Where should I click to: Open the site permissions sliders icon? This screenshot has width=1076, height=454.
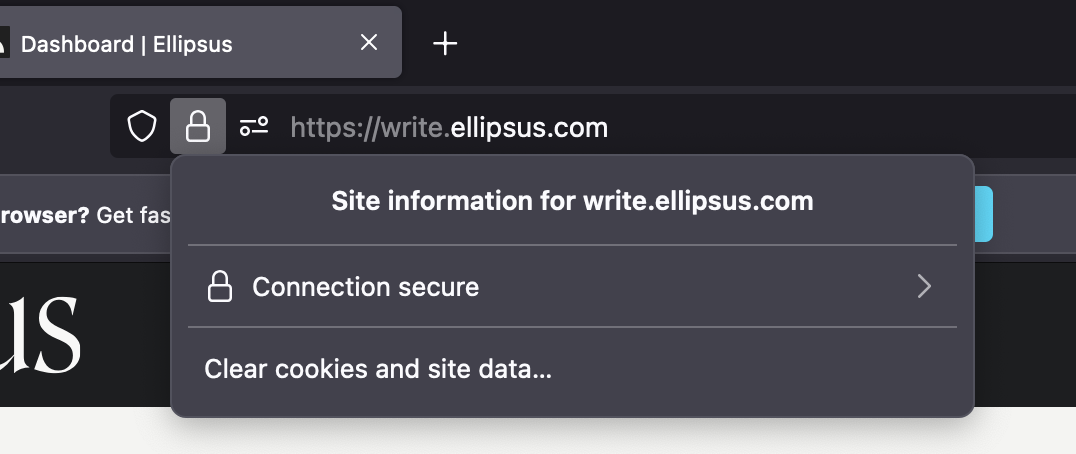click(x=254, y=127)
